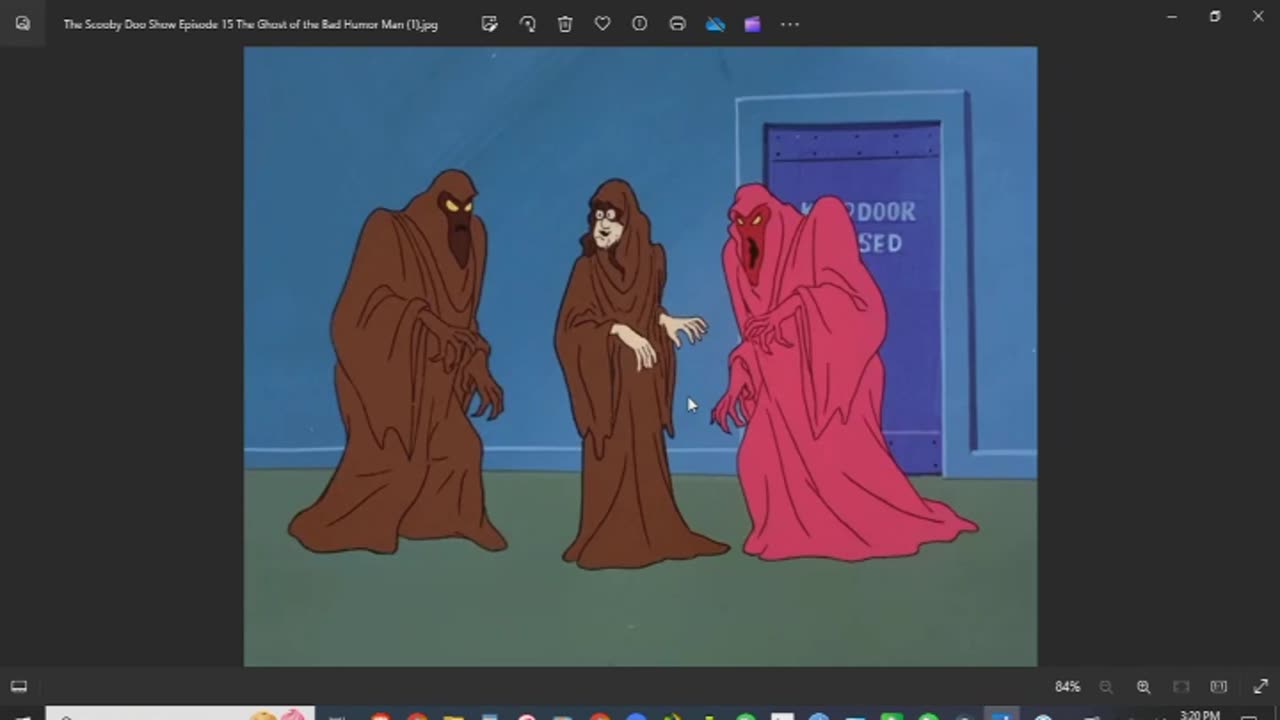Click the displayed cartoon image

point(640,356)
